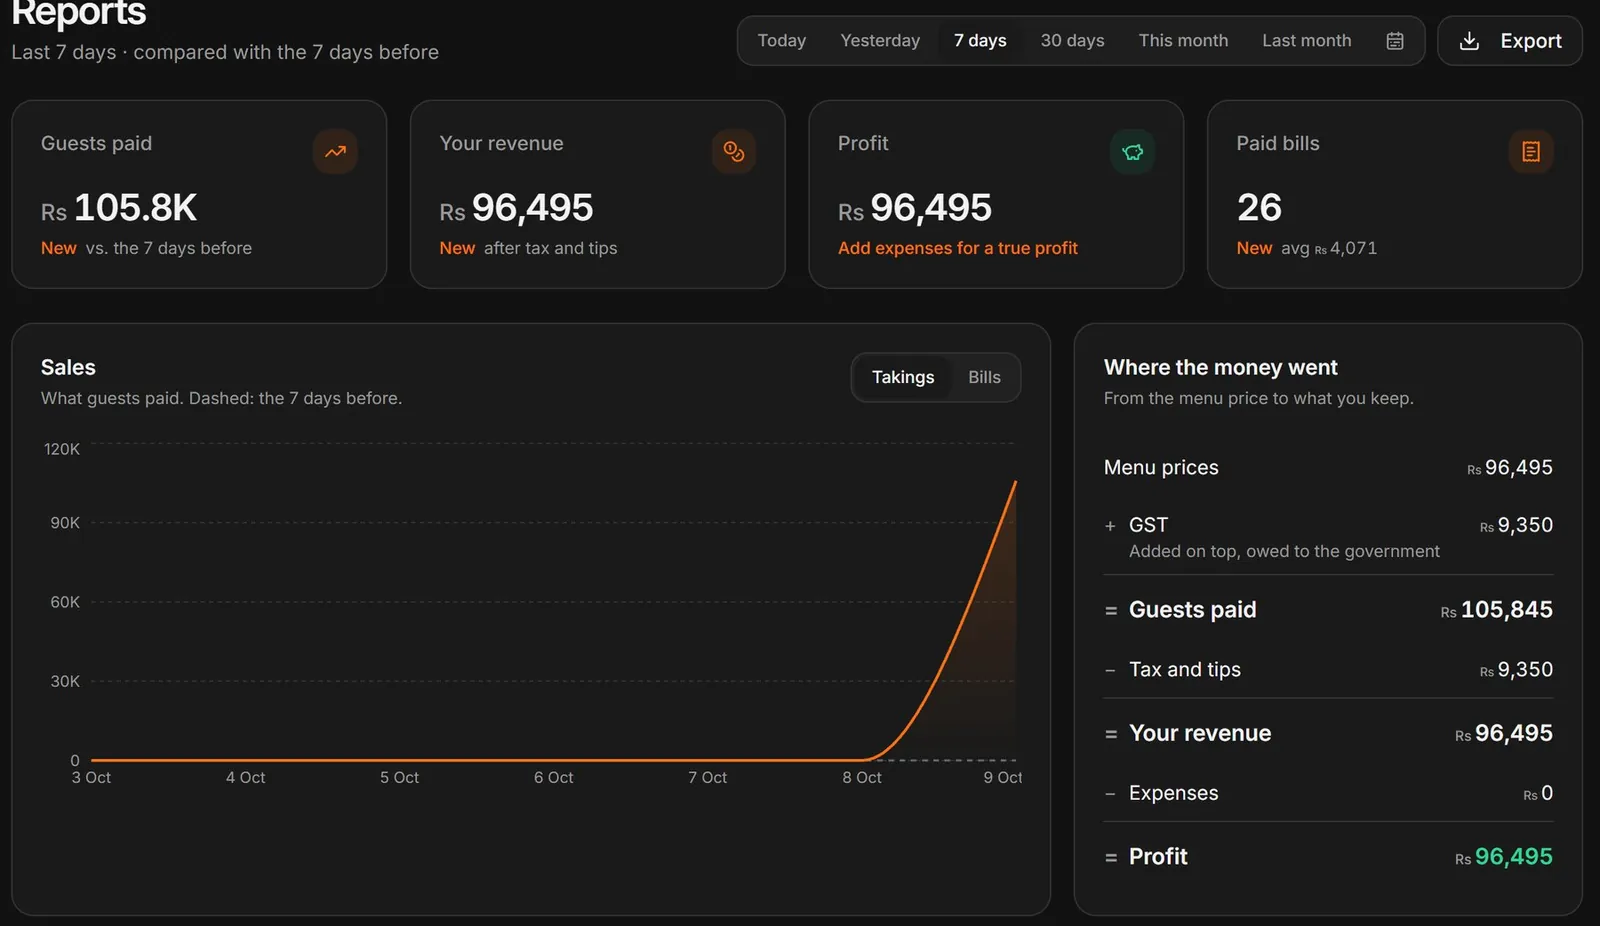Image resolution: width=1600 pixels, height=926 pixels.
Task: Click the 8 Oct axis label on chart
Action: (x=862, y=778)
